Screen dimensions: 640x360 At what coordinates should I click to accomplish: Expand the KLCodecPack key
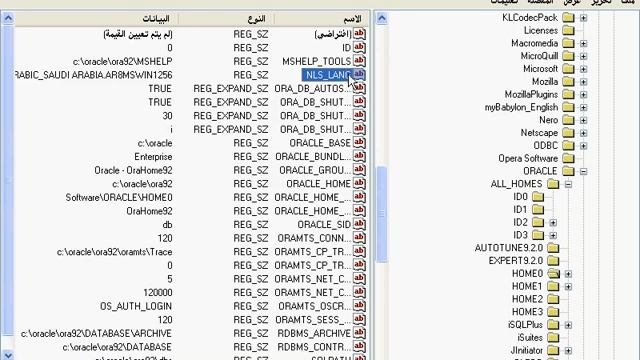(x=583, y=18)
